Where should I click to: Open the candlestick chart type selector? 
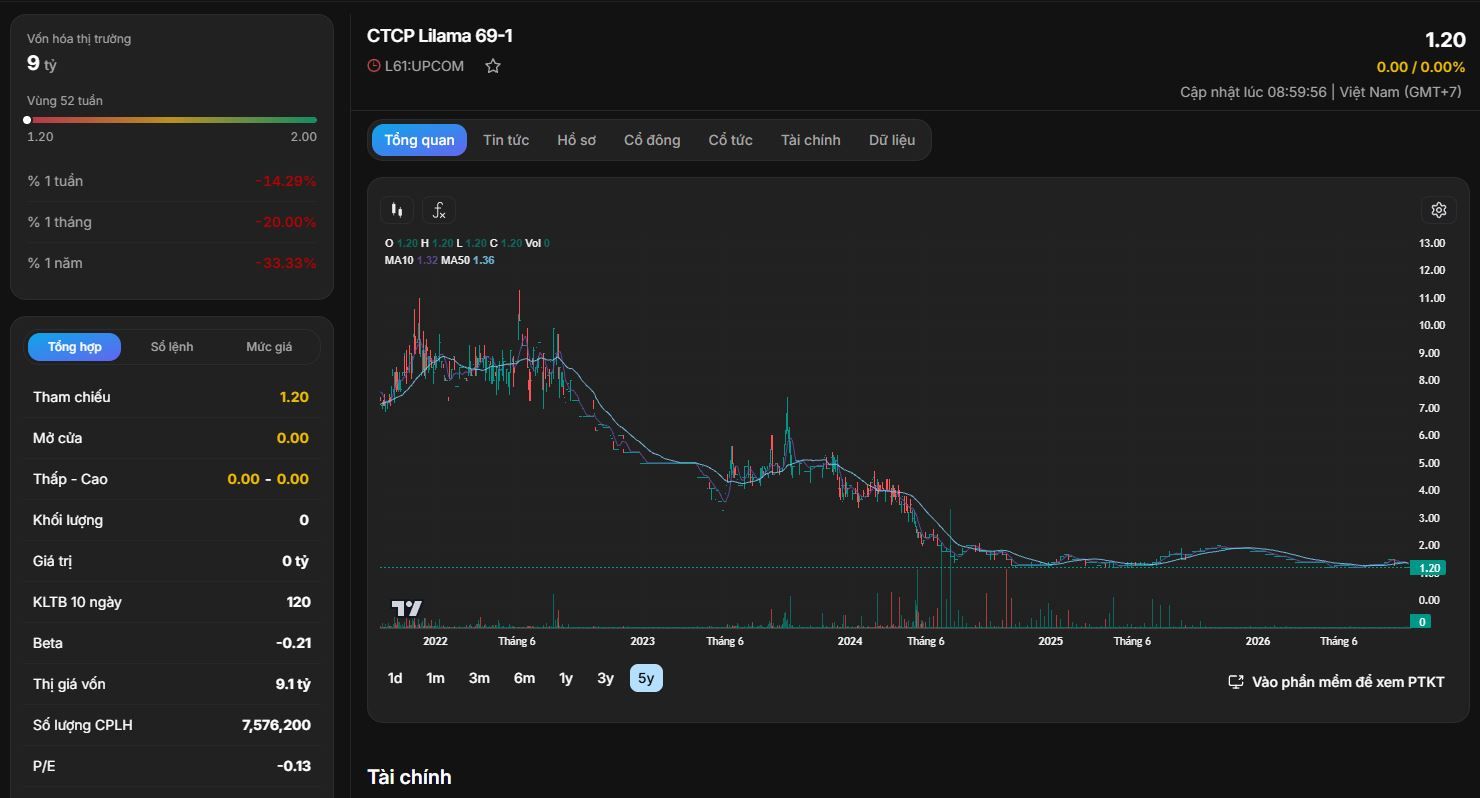click(397, 210)
